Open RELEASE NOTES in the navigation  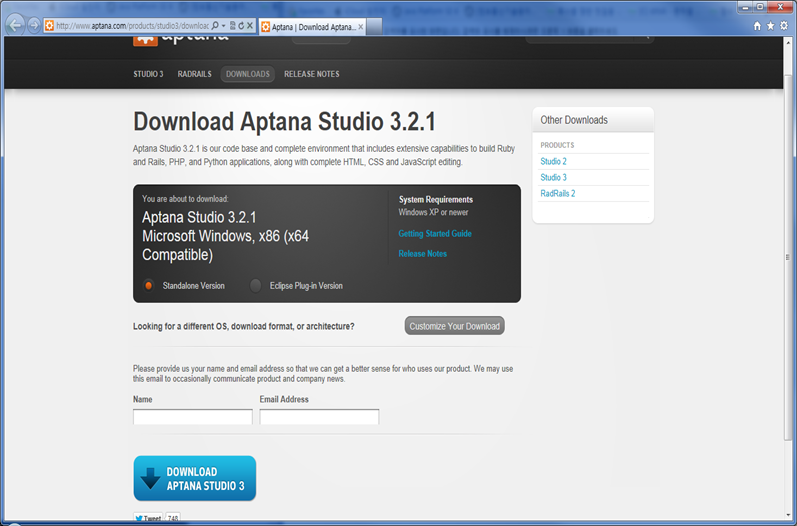click(312, 74)
